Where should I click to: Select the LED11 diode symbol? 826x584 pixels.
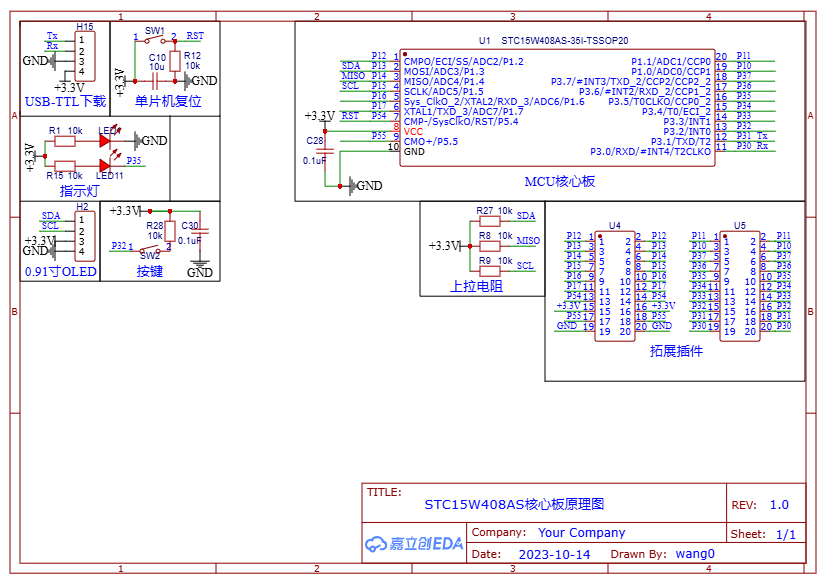pos(104,166)
